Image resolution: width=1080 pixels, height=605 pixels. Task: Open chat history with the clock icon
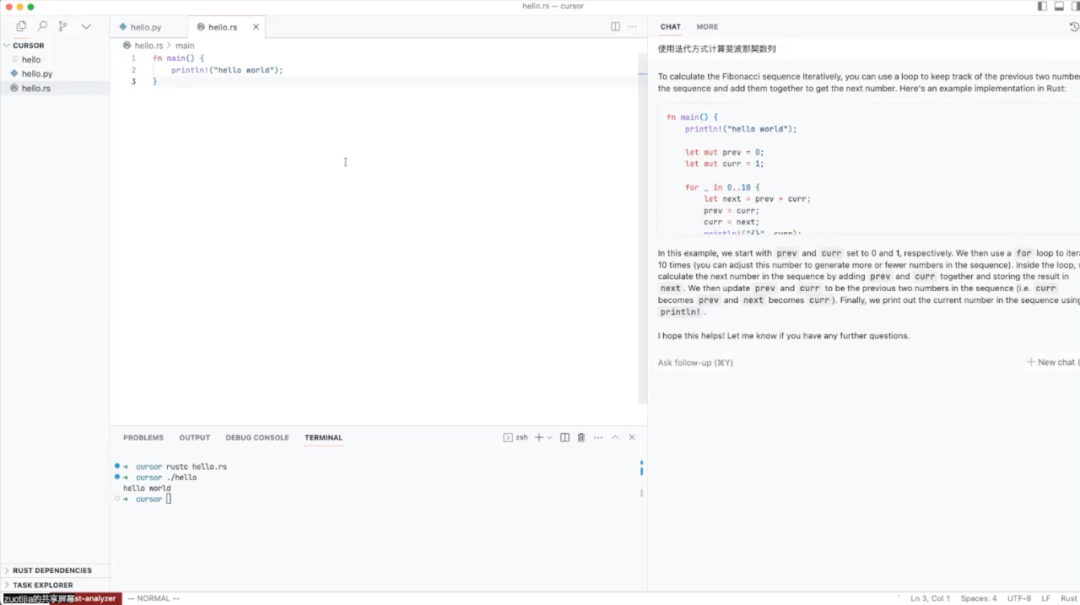(1074, 26)
